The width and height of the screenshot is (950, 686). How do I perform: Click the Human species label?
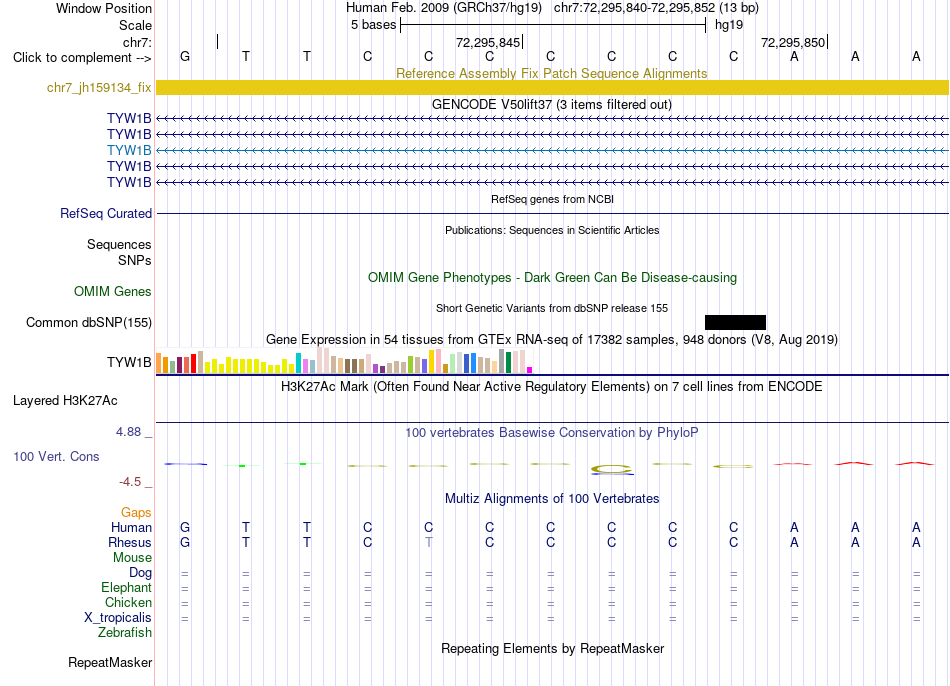pos(131,527)
